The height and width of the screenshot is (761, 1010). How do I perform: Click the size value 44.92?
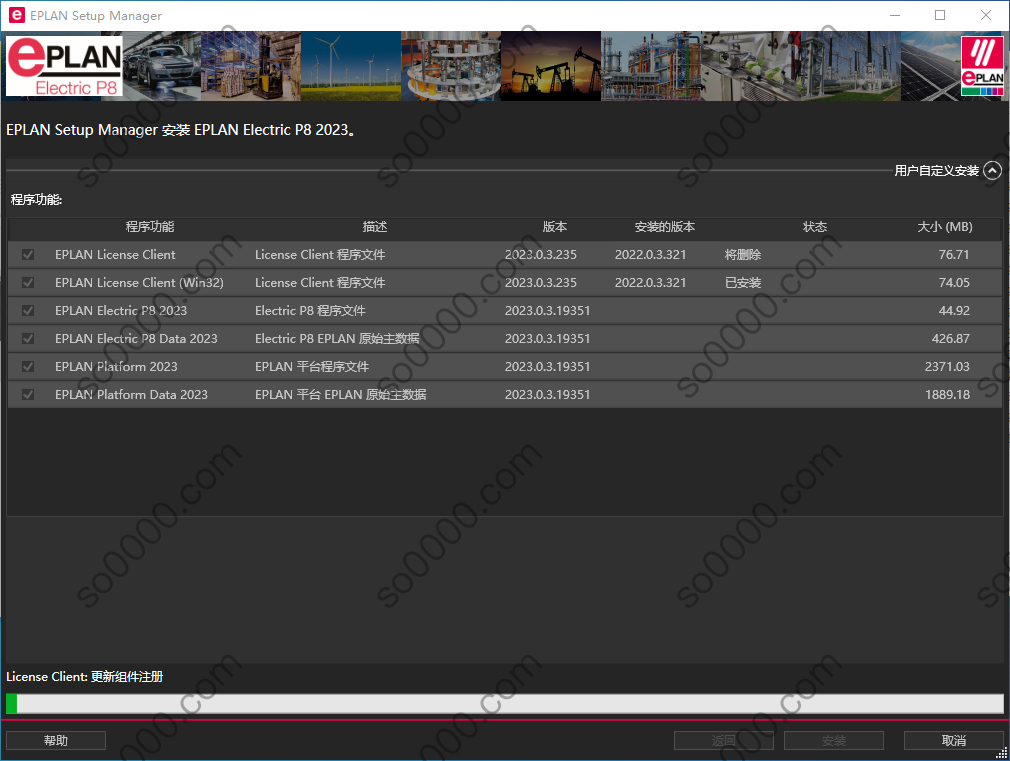(x=953, y=311)
